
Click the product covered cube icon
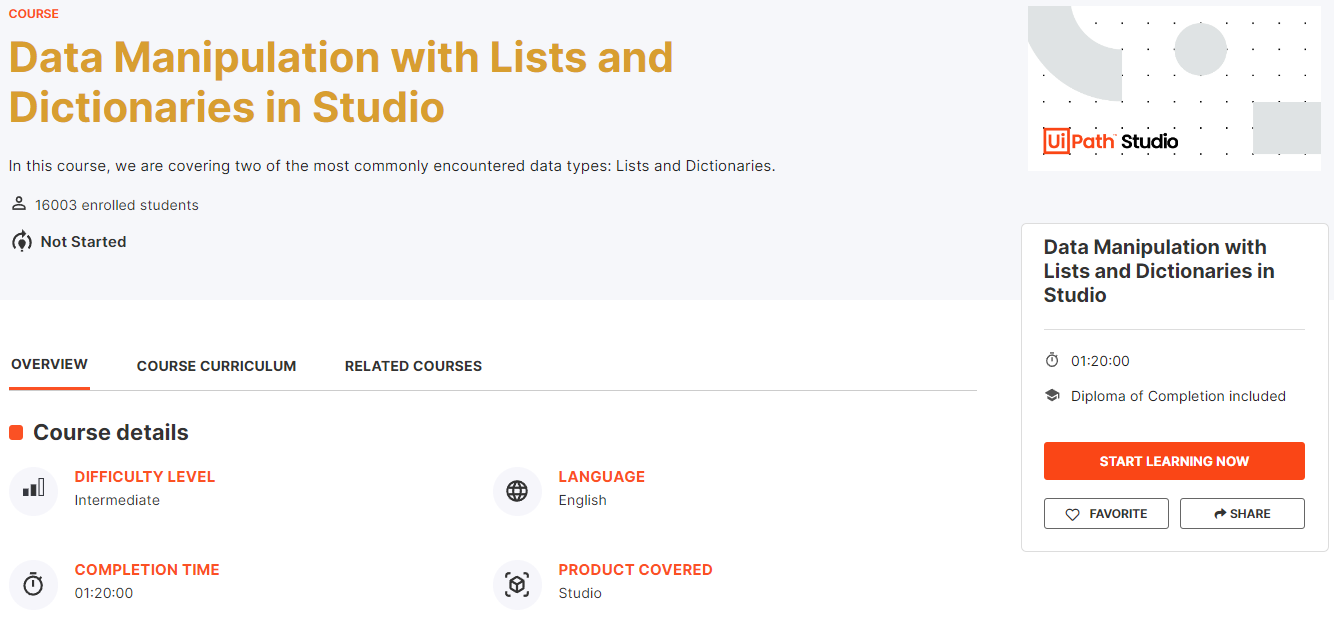pos(517,584)
